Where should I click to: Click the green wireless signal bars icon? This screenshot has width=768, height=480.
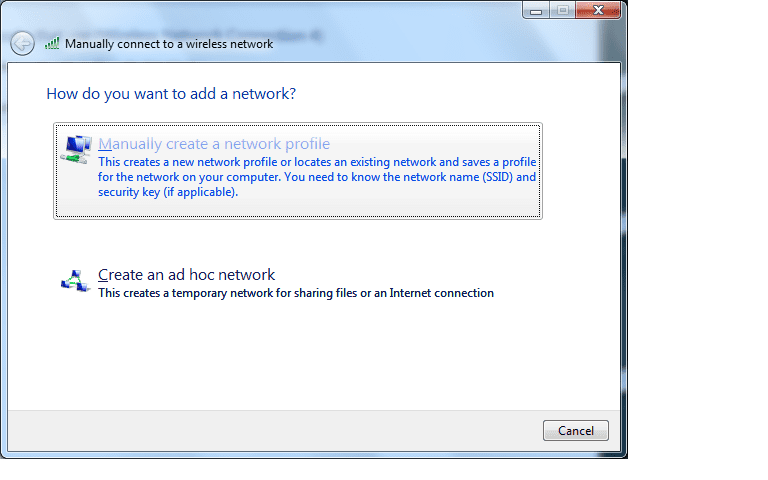pyautogui.click(x=52, y=44)
